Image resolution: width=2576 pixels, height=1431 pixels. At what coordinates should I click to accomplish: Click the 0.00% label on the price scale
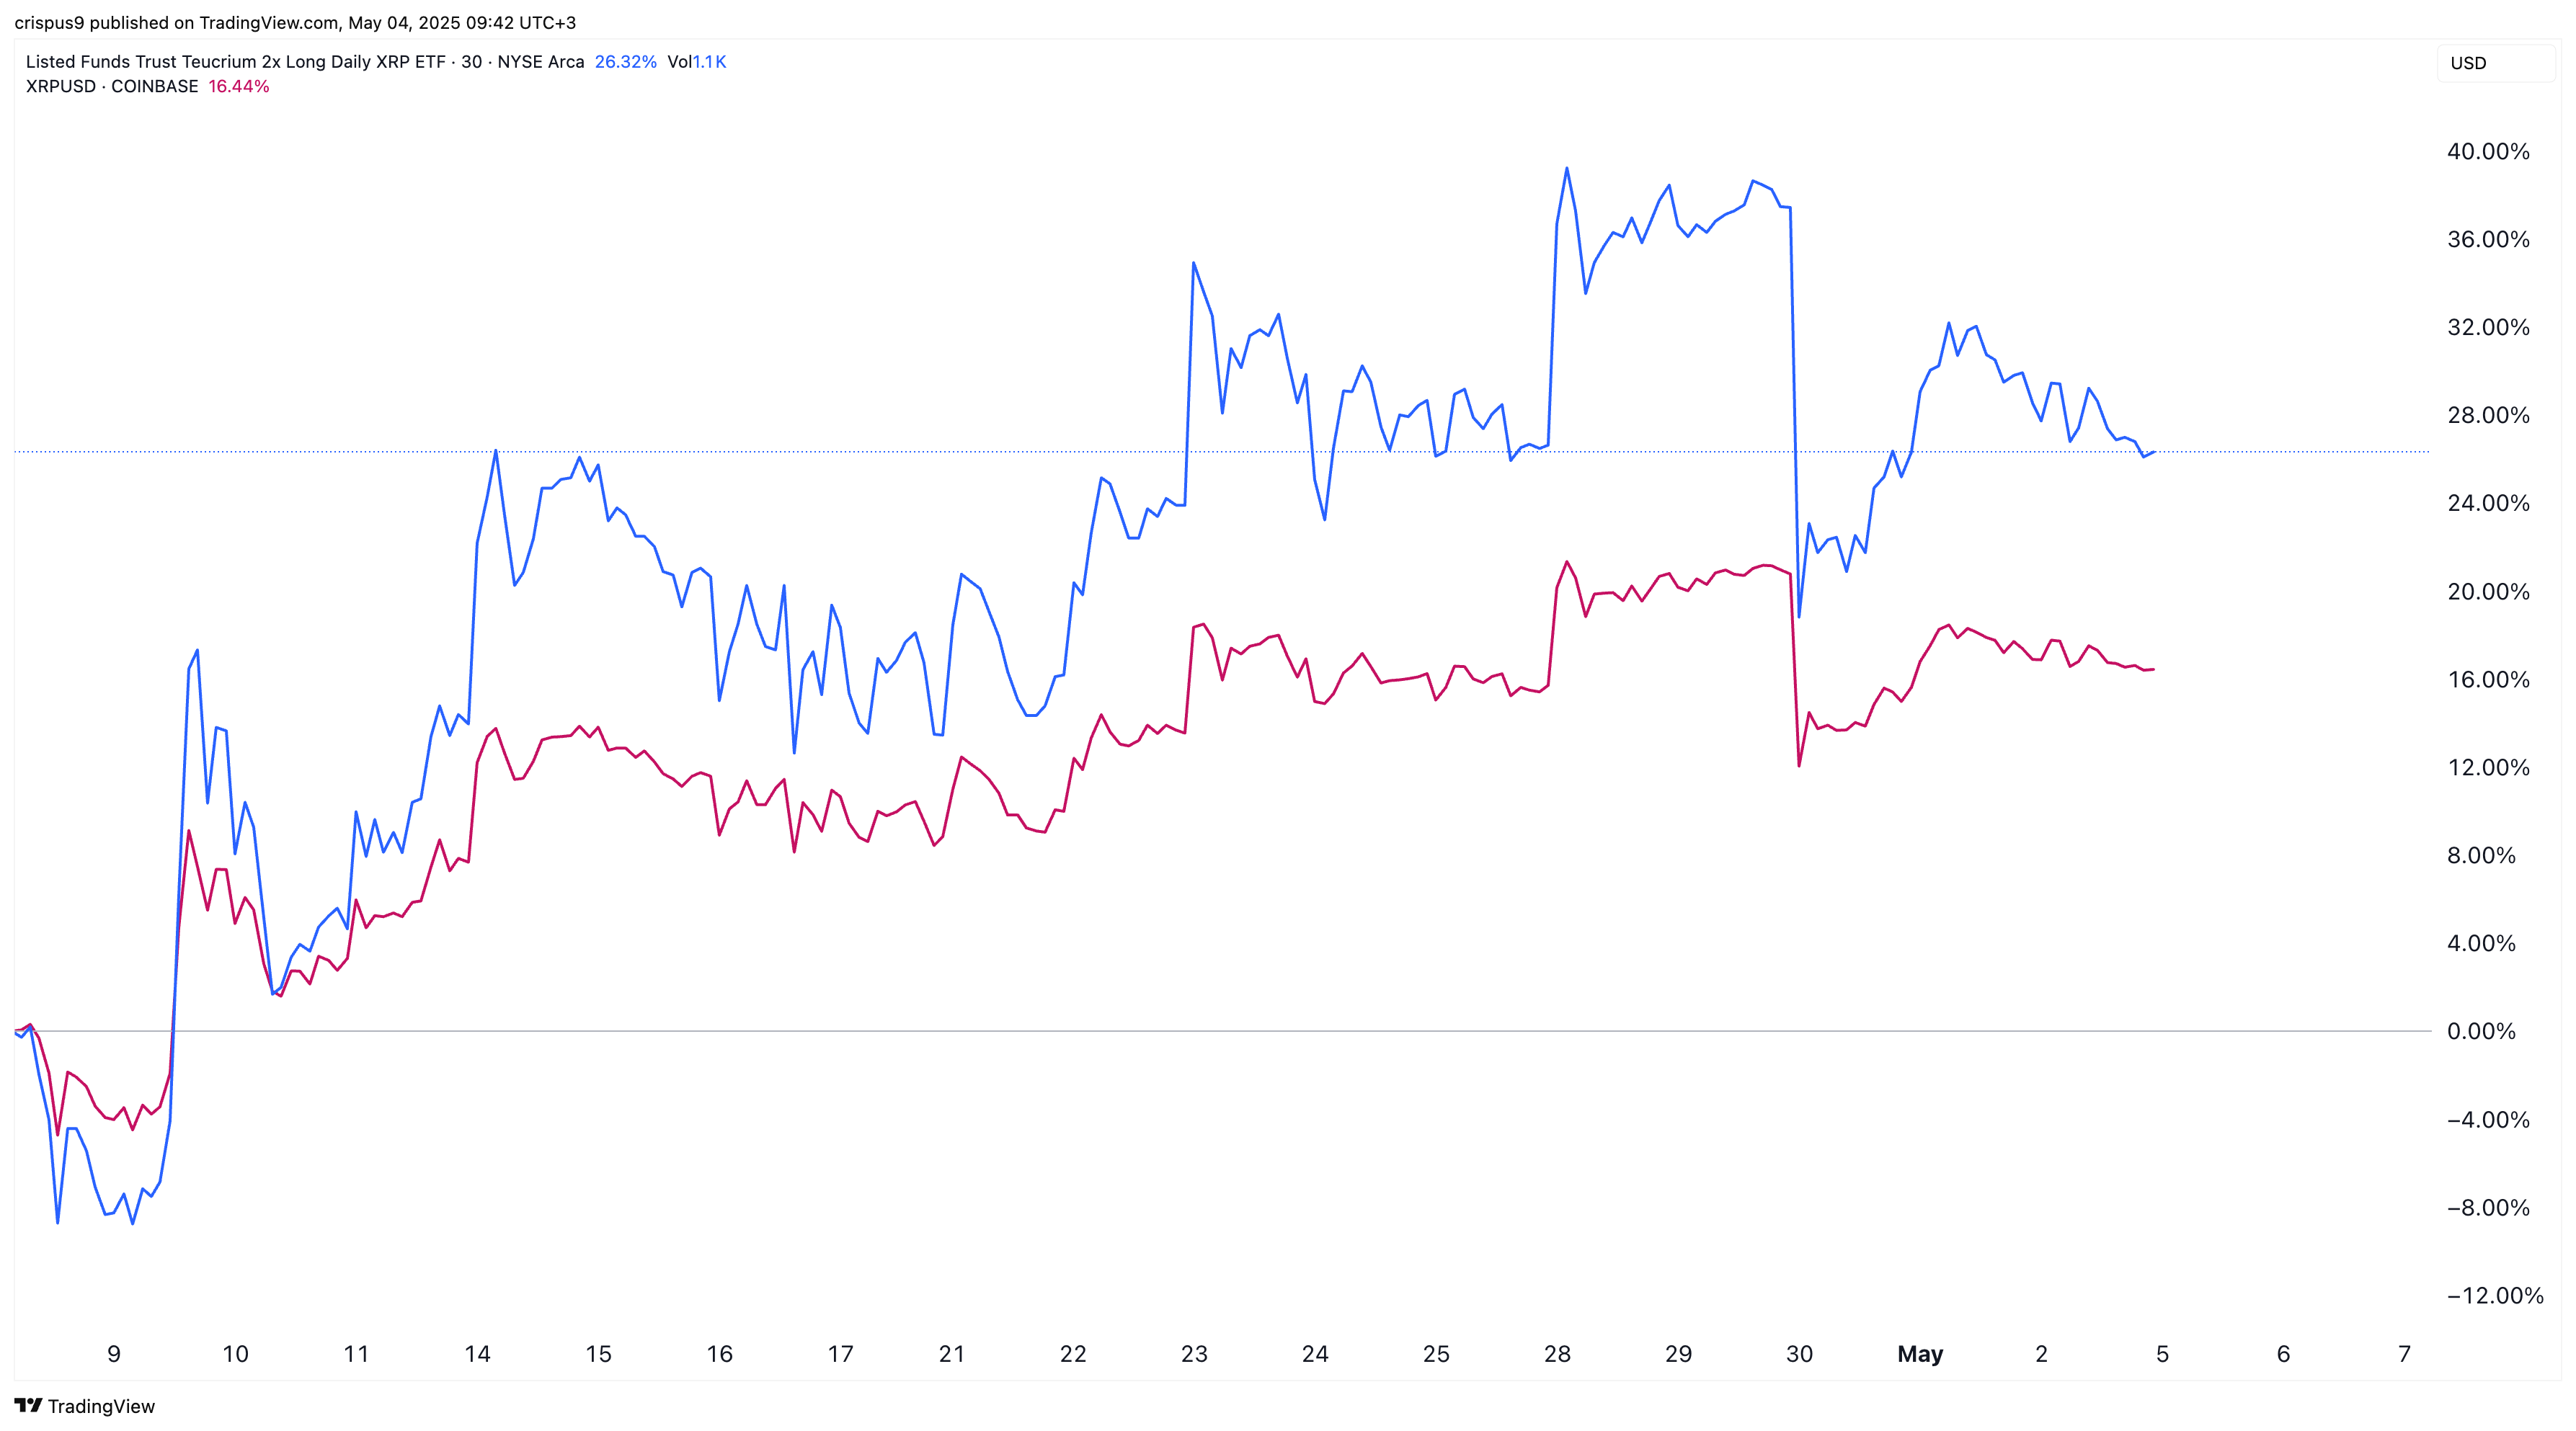(x=2481, y=1031)
